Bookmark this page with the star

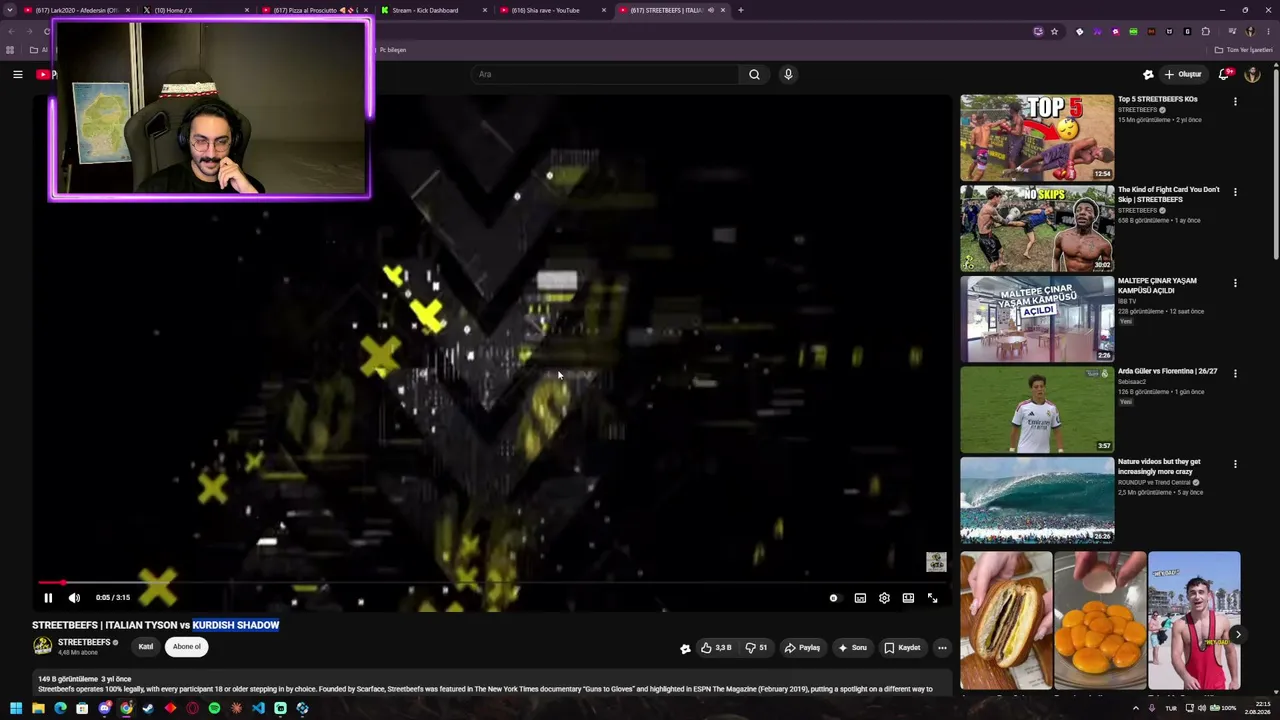coord(1054,32)
